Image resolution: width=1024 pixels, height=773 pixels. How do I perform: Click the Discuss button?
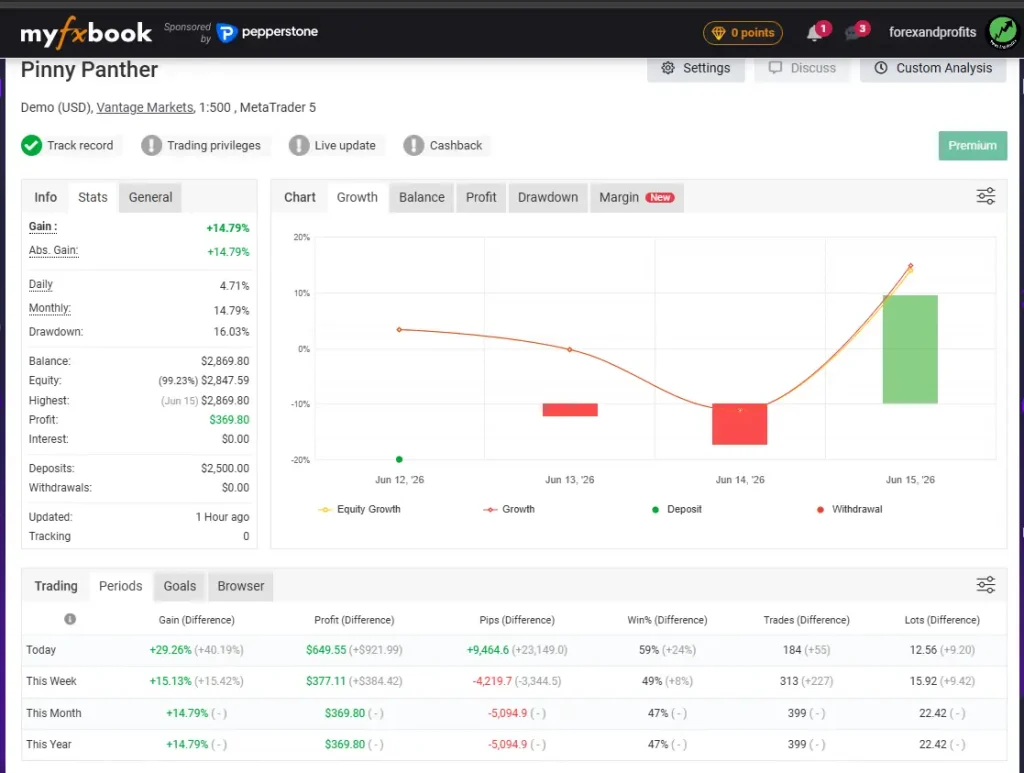803,69
